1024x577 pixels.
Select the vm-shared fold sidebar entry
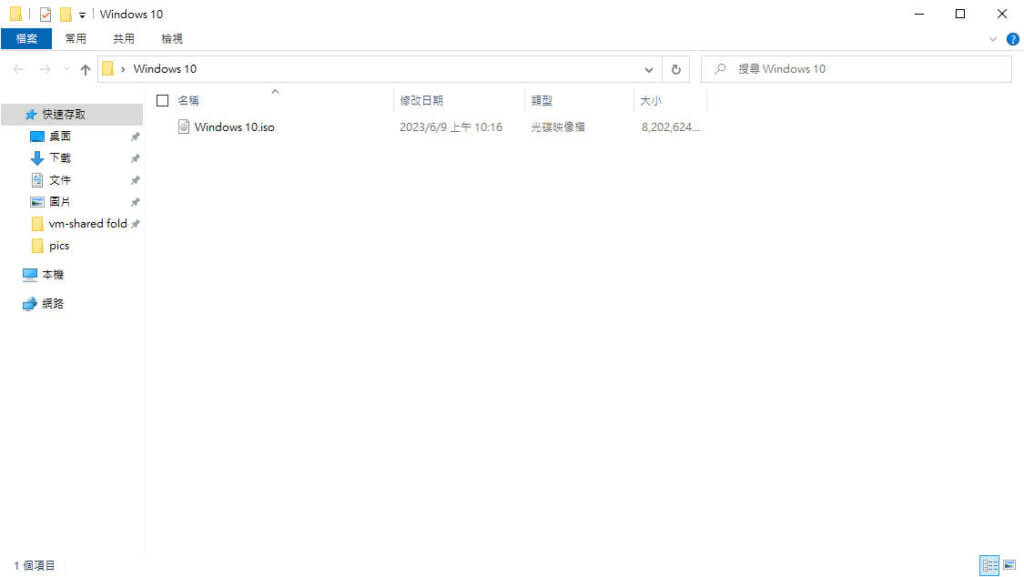(88, 224)
